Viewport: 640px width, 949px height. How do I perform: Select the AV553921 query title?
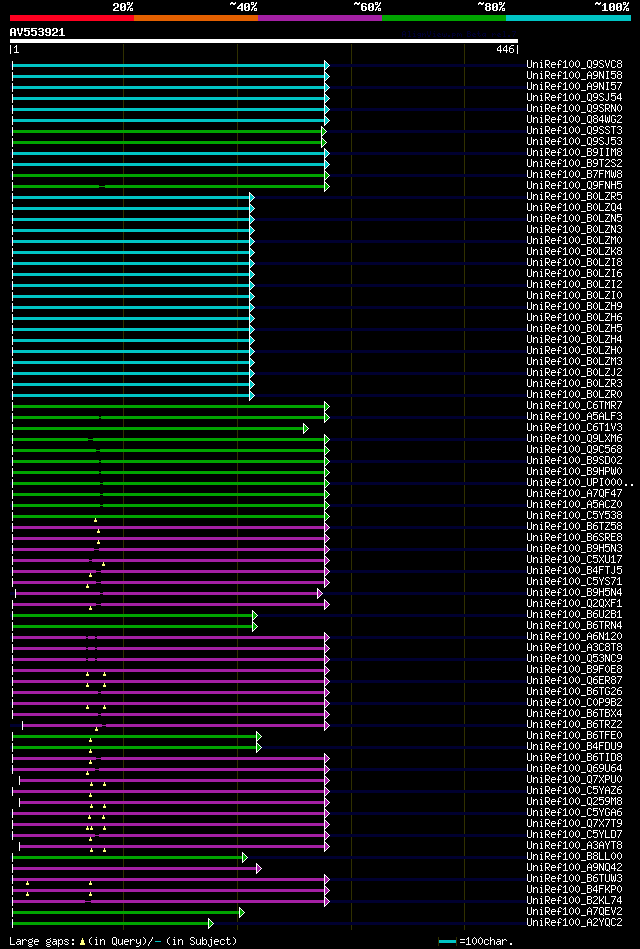38,32
